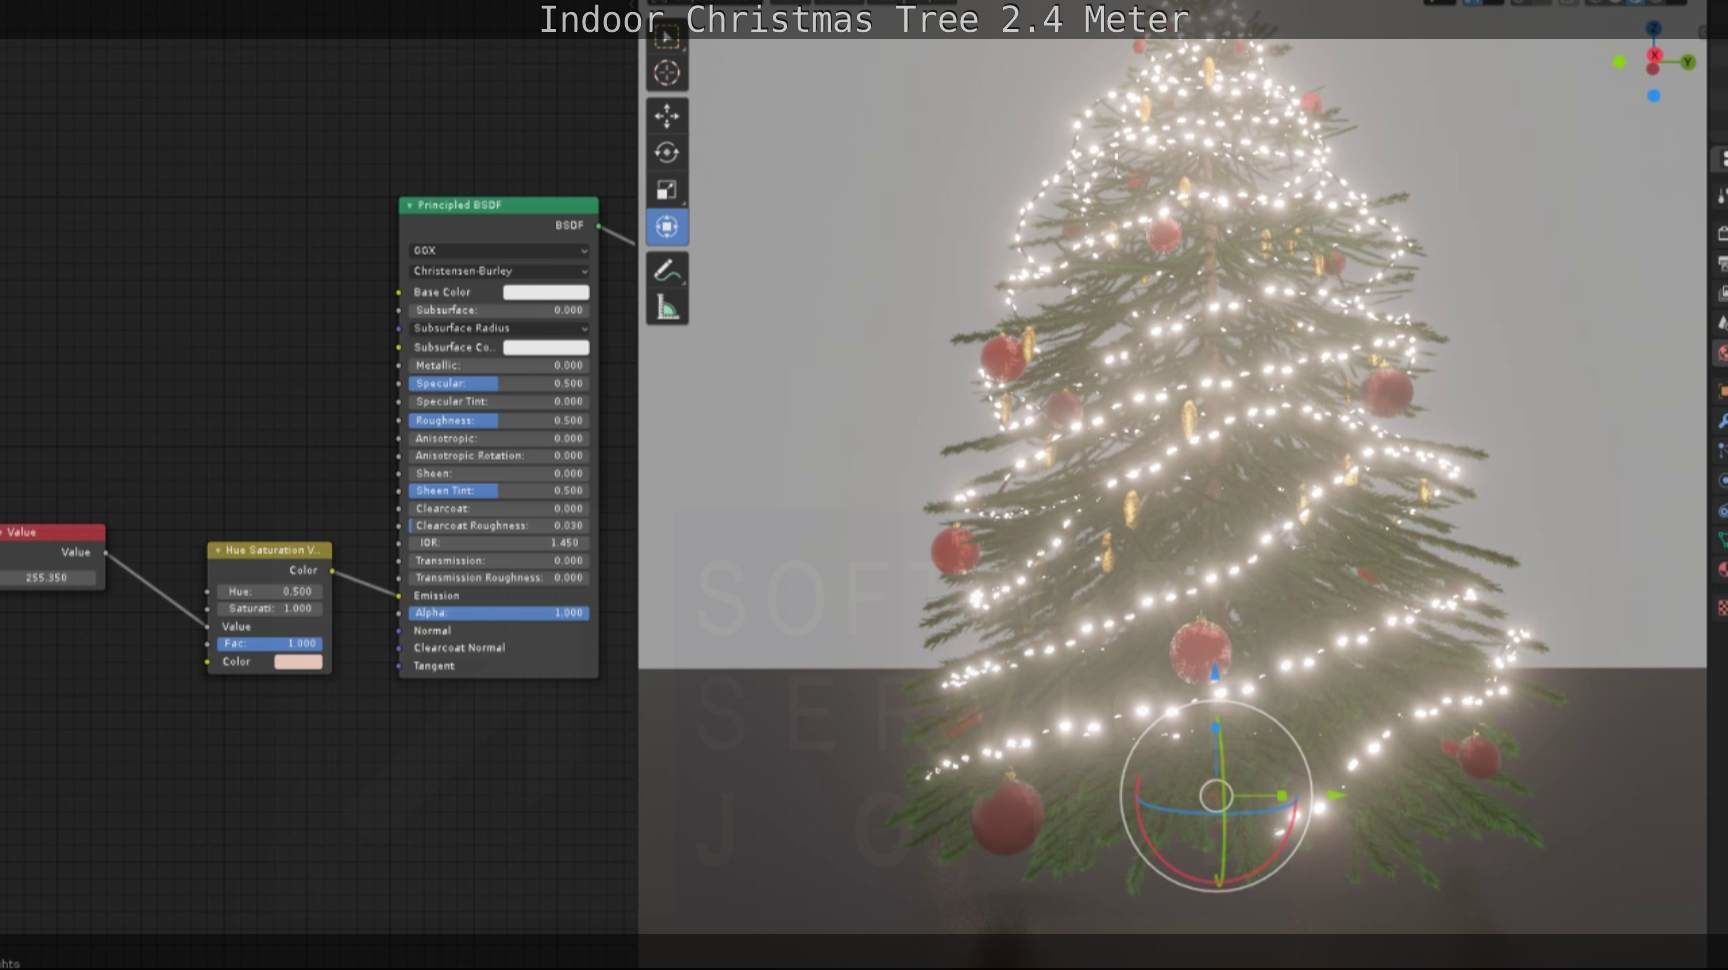Click the Sheen value field
1728x970 pixels.
click(x=499, y=474)
